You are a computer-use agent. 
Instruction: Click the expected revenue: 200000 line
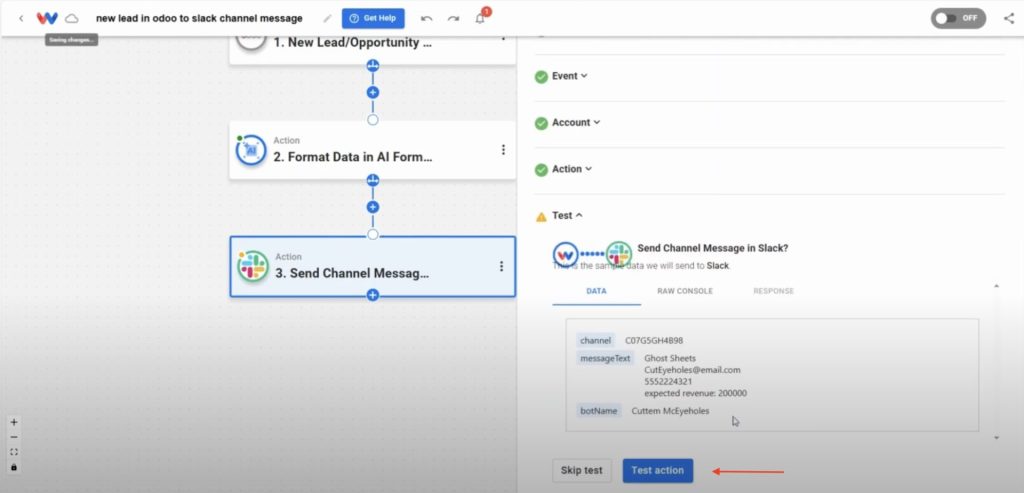(x=696, y=393)
